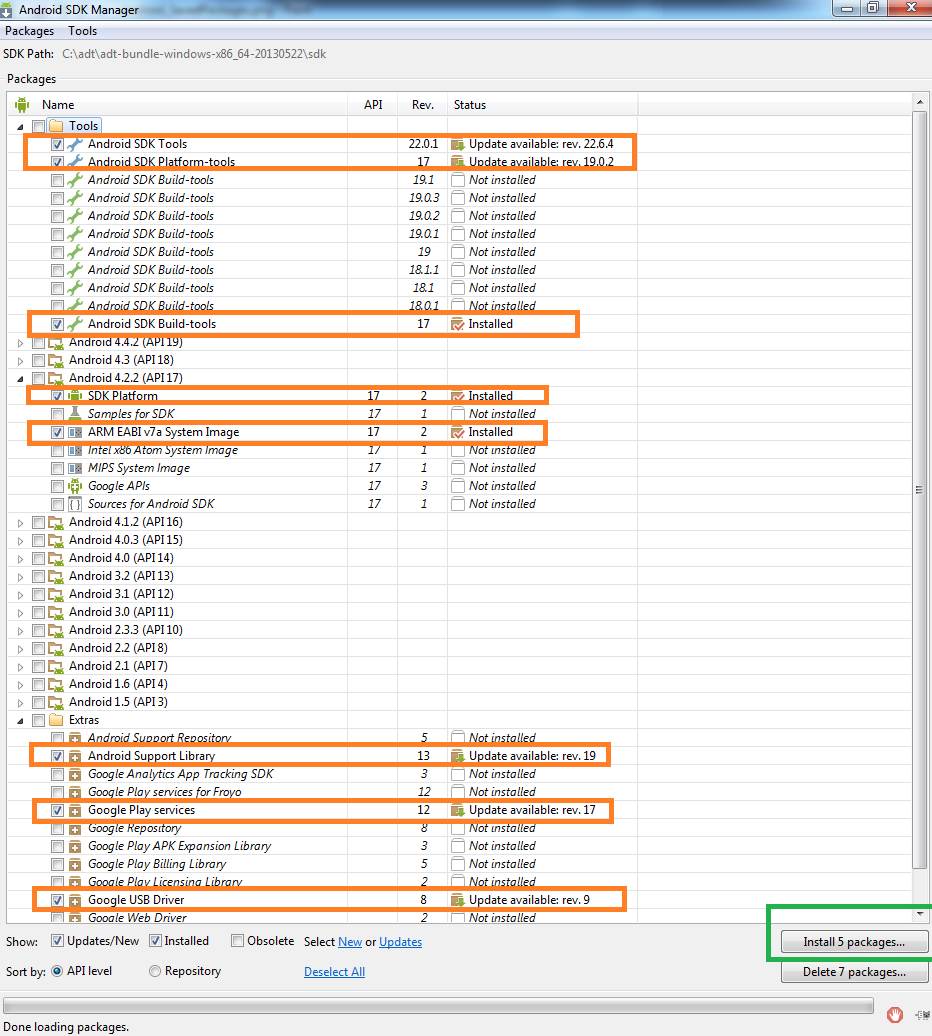
Task: Click the installed status icon for Build-tools 17
Action: 458,324
